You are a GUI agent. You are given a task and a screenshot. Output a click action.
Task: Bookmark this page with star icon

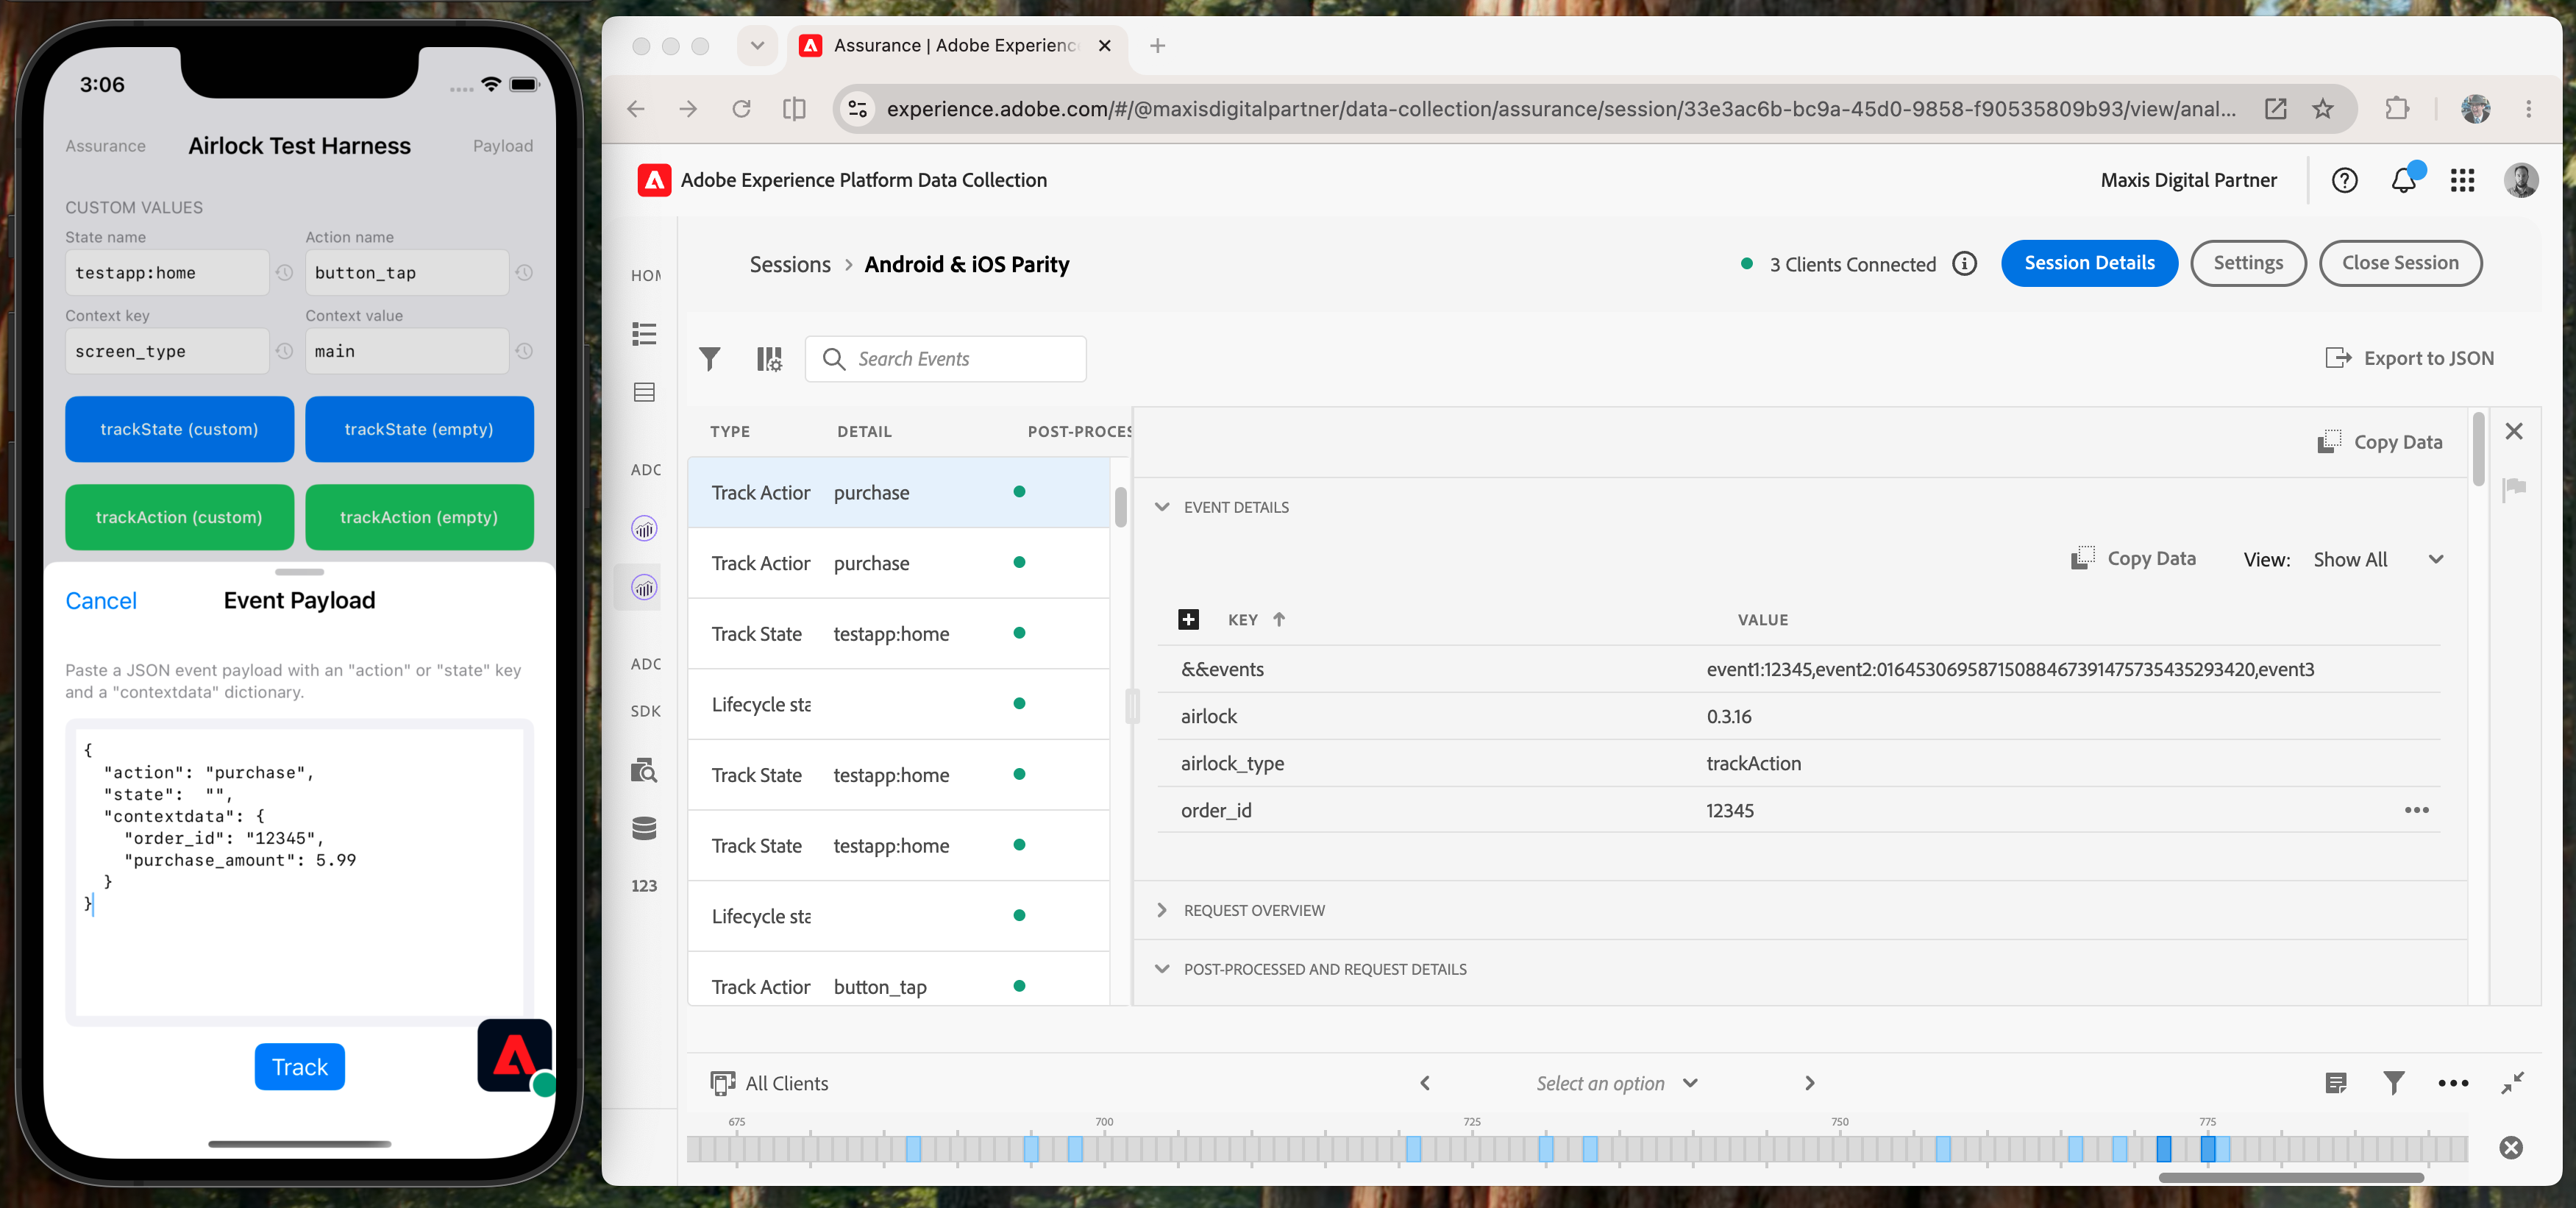[2322, 109]
